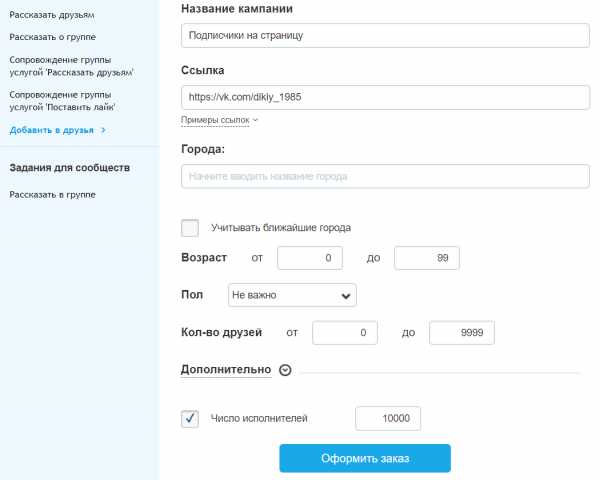600x480 pixels.
Task: Uncheck the Число исполнителей checkbox
Action: [x=190, y=418]
